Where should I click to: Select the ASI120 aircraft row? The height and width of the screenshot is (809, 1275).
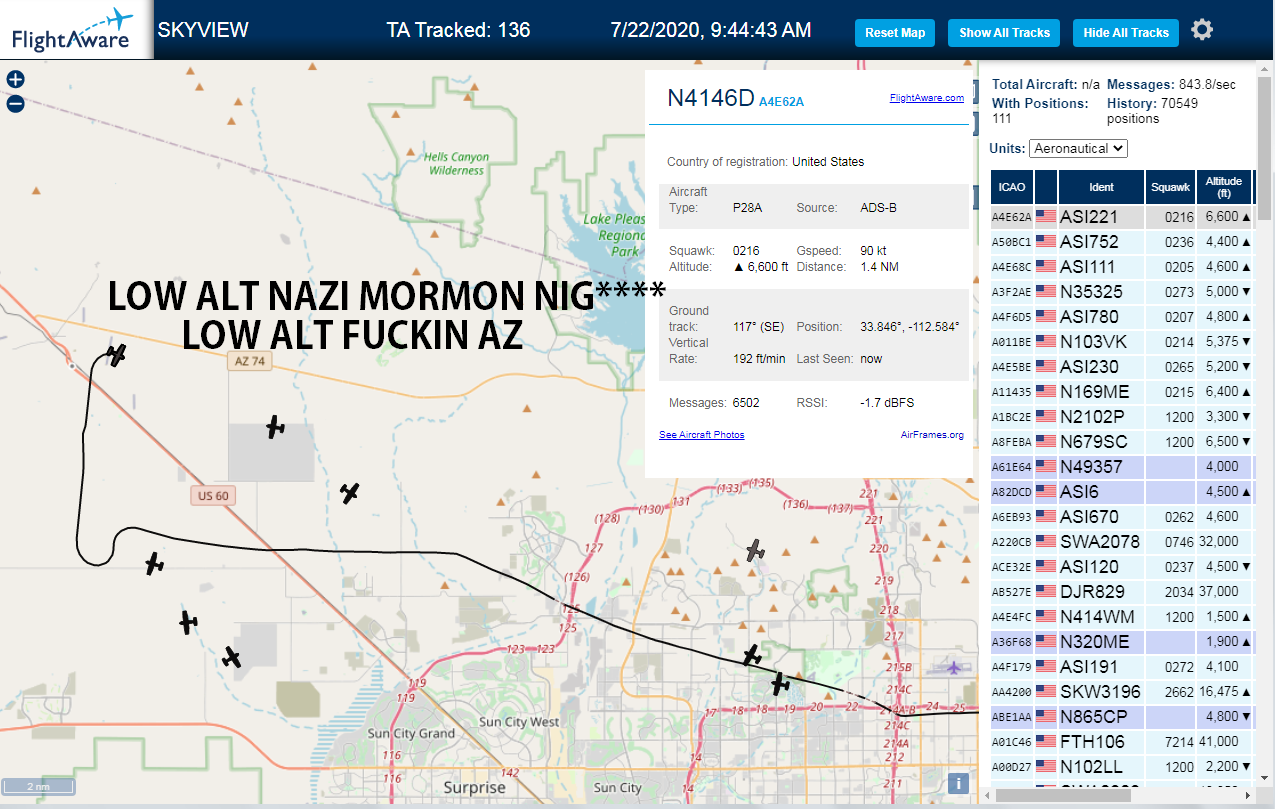point(1121,566)
